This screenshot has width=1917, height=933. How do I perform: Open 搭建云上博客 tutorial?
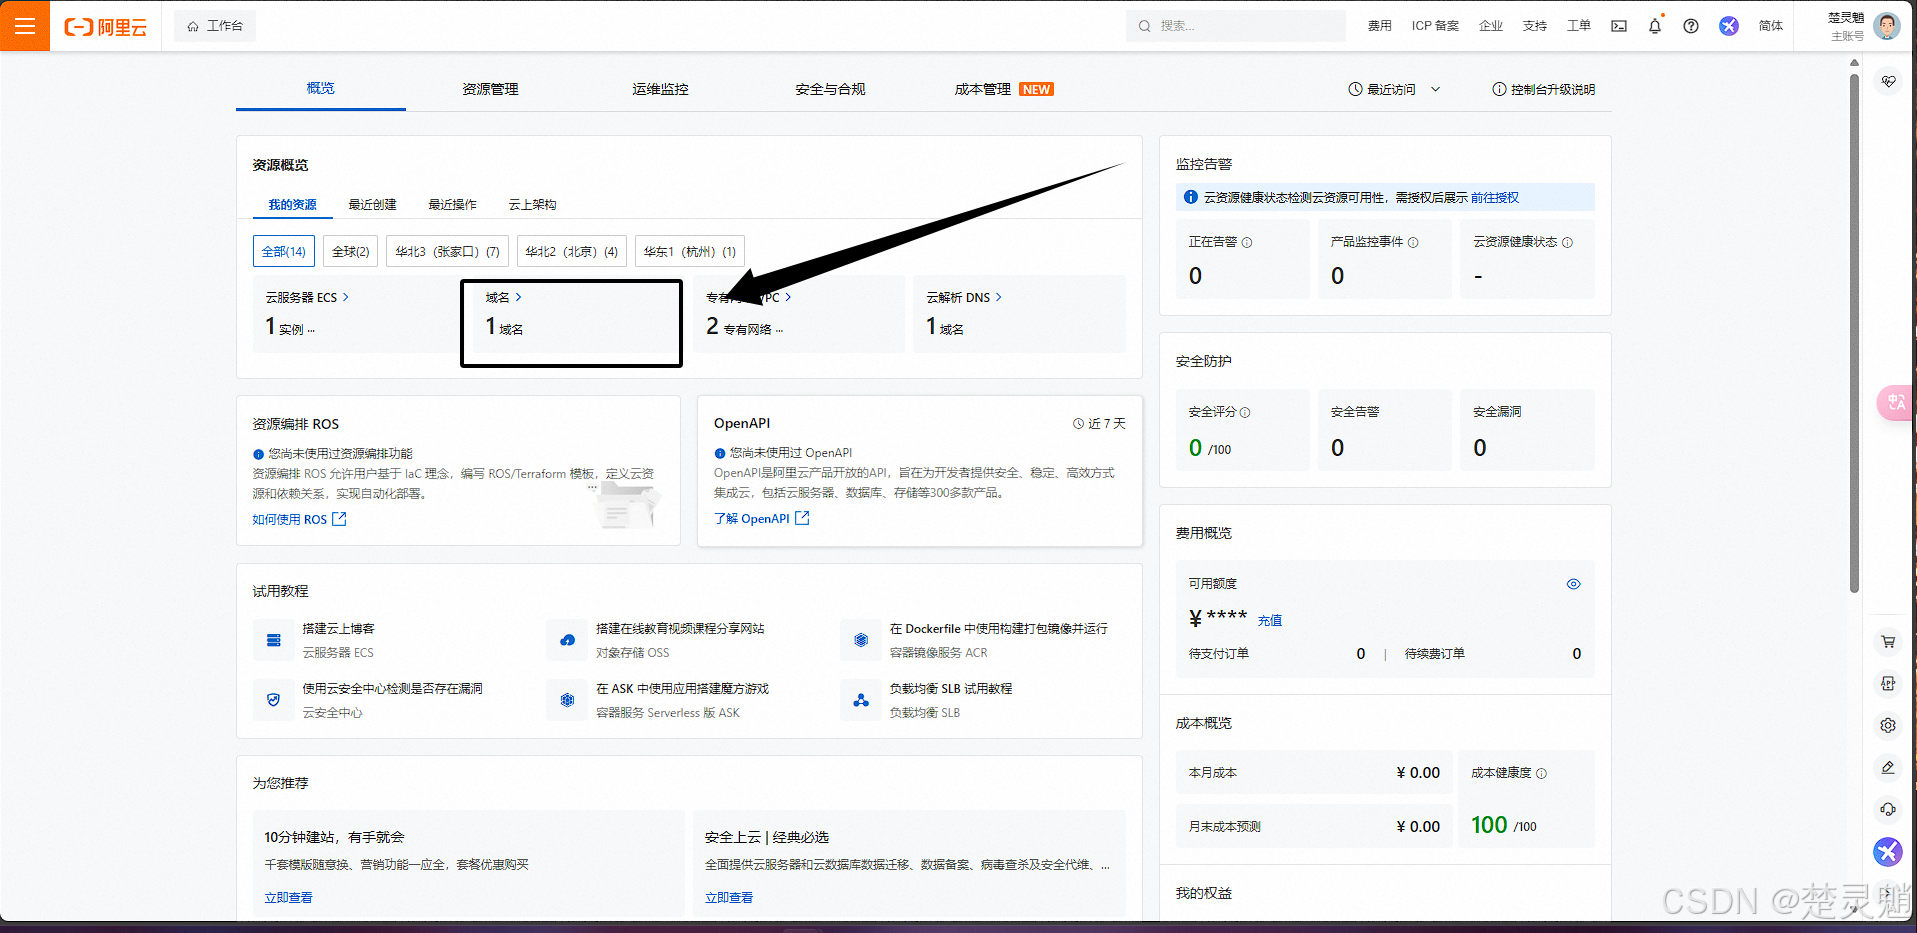pyautogui.click(x=339, y=628)
